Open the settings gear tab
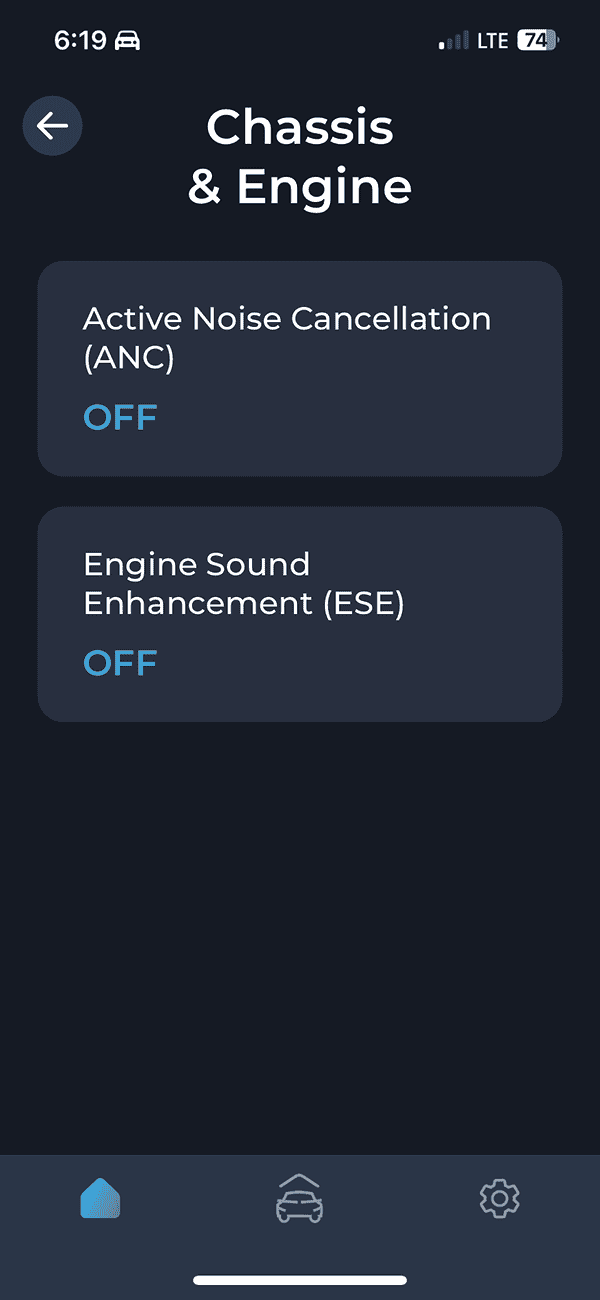Screen dimensions: 600x1300 499,1197
